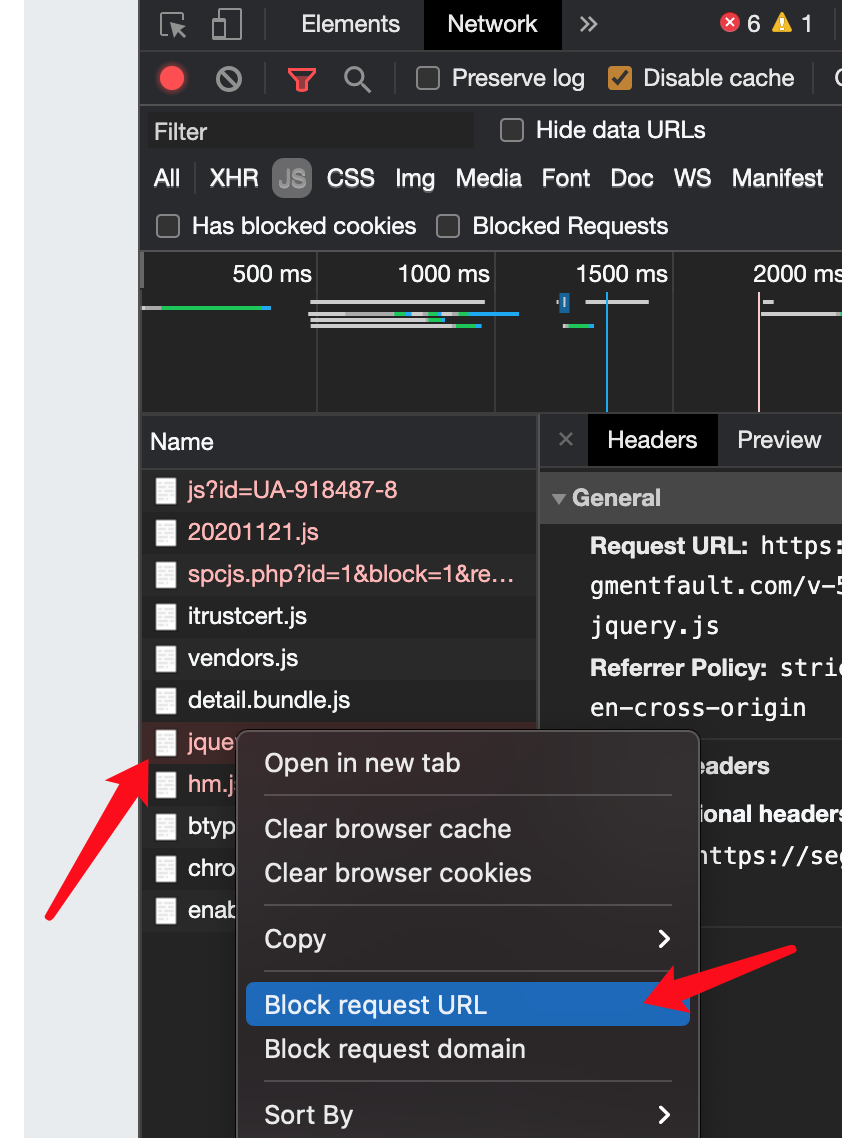Viewport: 842px width, 1138px height.
Task: Expand the more tabs chevron
Action: tap(588, 24)
